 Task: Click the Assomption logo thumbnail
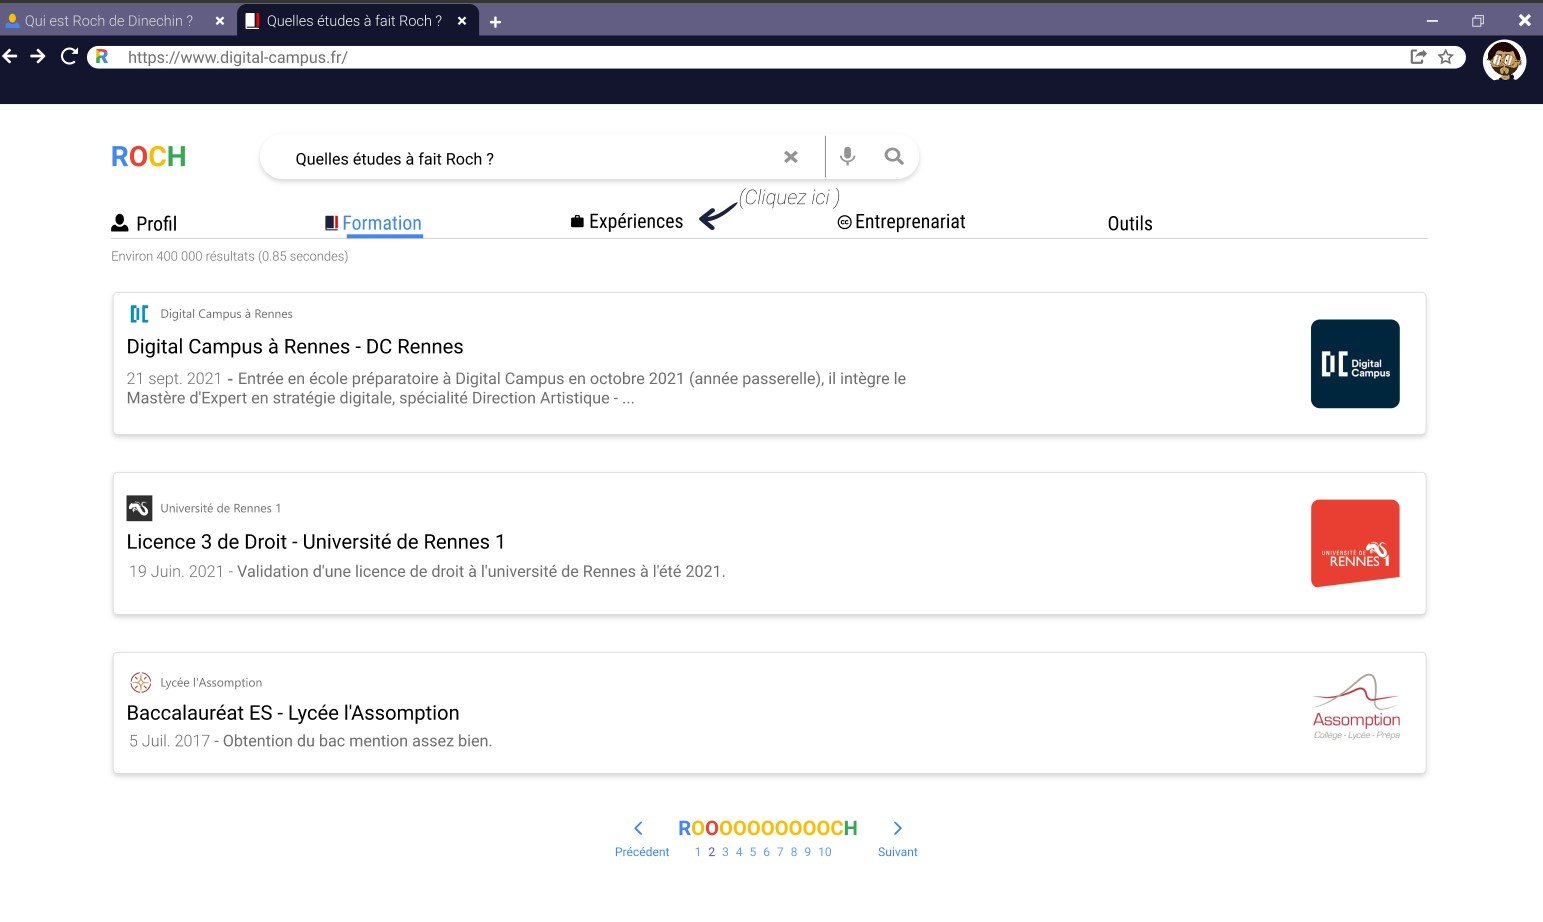(x=1356, y=707)
